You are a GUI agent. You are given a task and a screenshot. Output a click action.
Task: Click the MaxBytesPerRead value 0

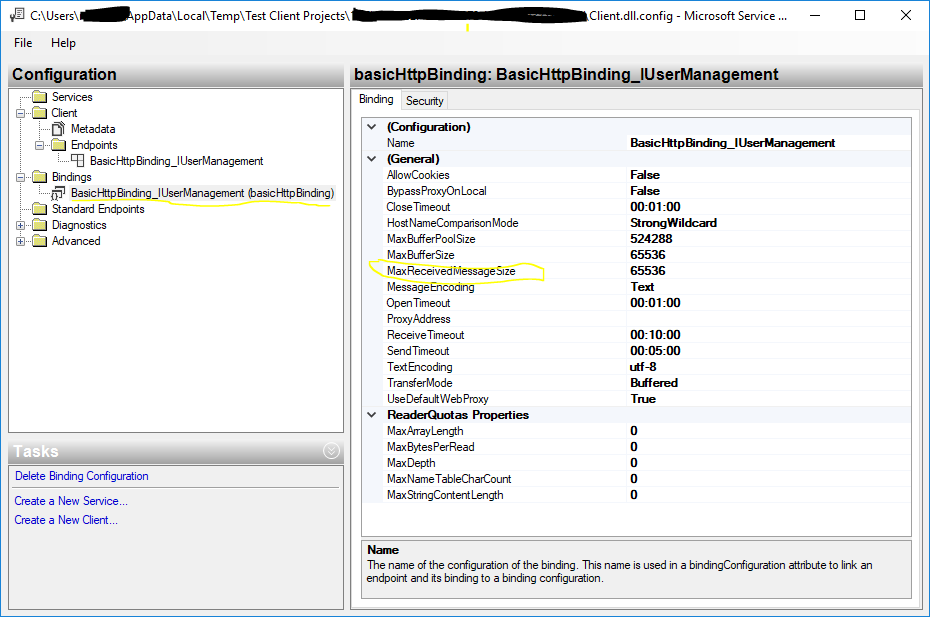coord(769,447)
